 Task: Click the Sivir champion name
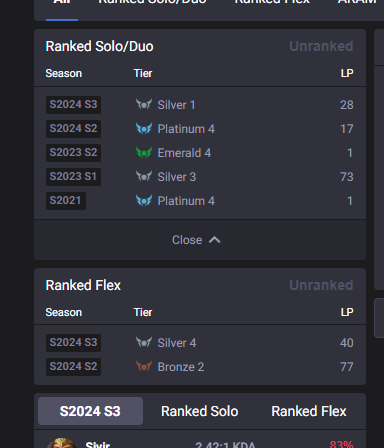pos(98,445)
